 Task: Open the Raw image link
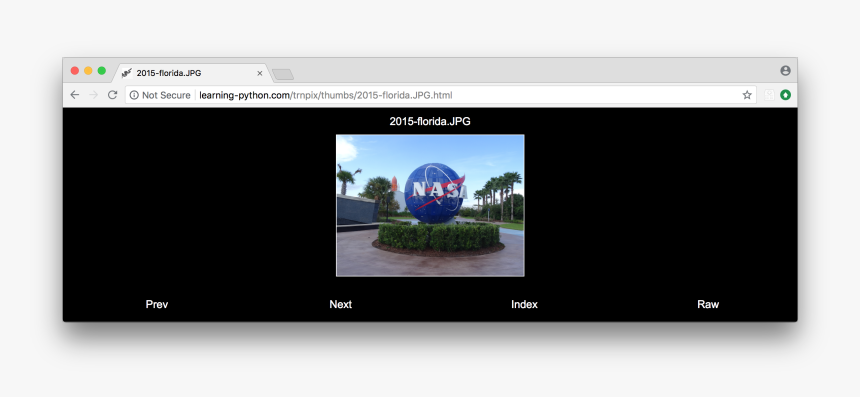click(x=708, y=304)
